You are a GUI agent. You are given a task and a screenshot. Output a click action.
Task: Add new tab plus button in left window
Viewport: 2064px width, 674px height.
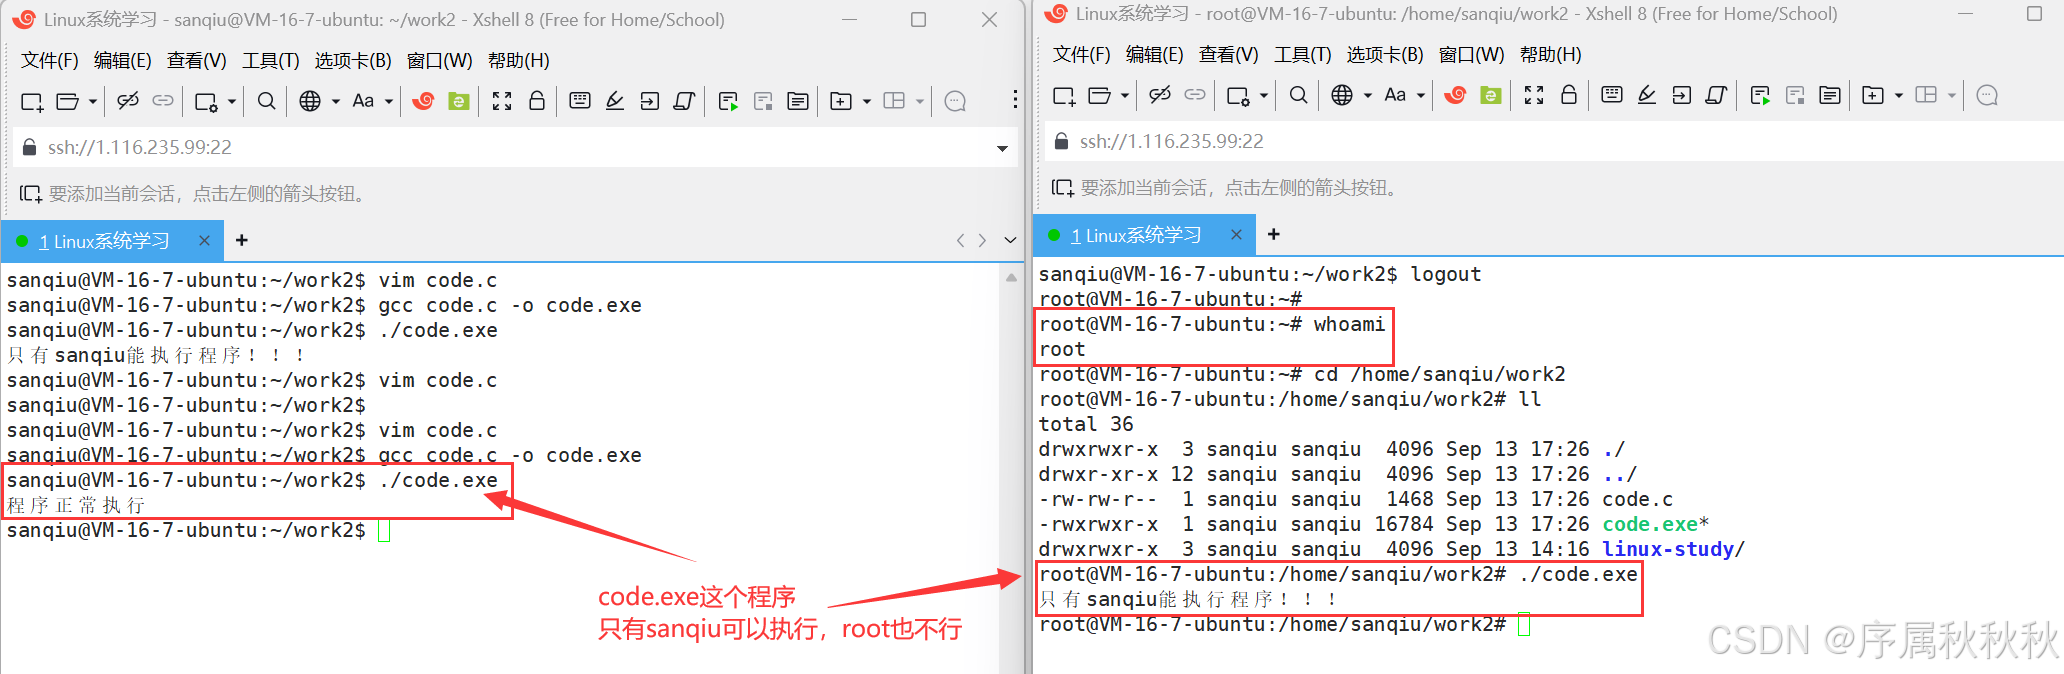pyautogui.click(x=241, y=240)
